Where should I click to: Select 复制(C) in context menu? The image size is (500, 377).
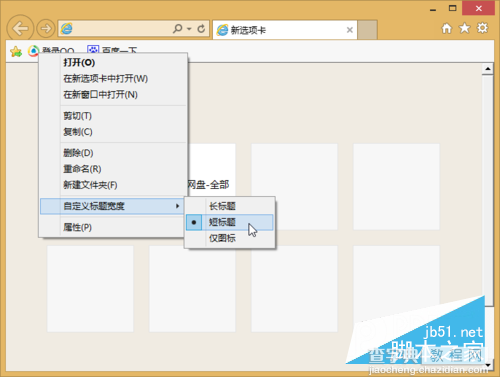(x=113, y=132)
